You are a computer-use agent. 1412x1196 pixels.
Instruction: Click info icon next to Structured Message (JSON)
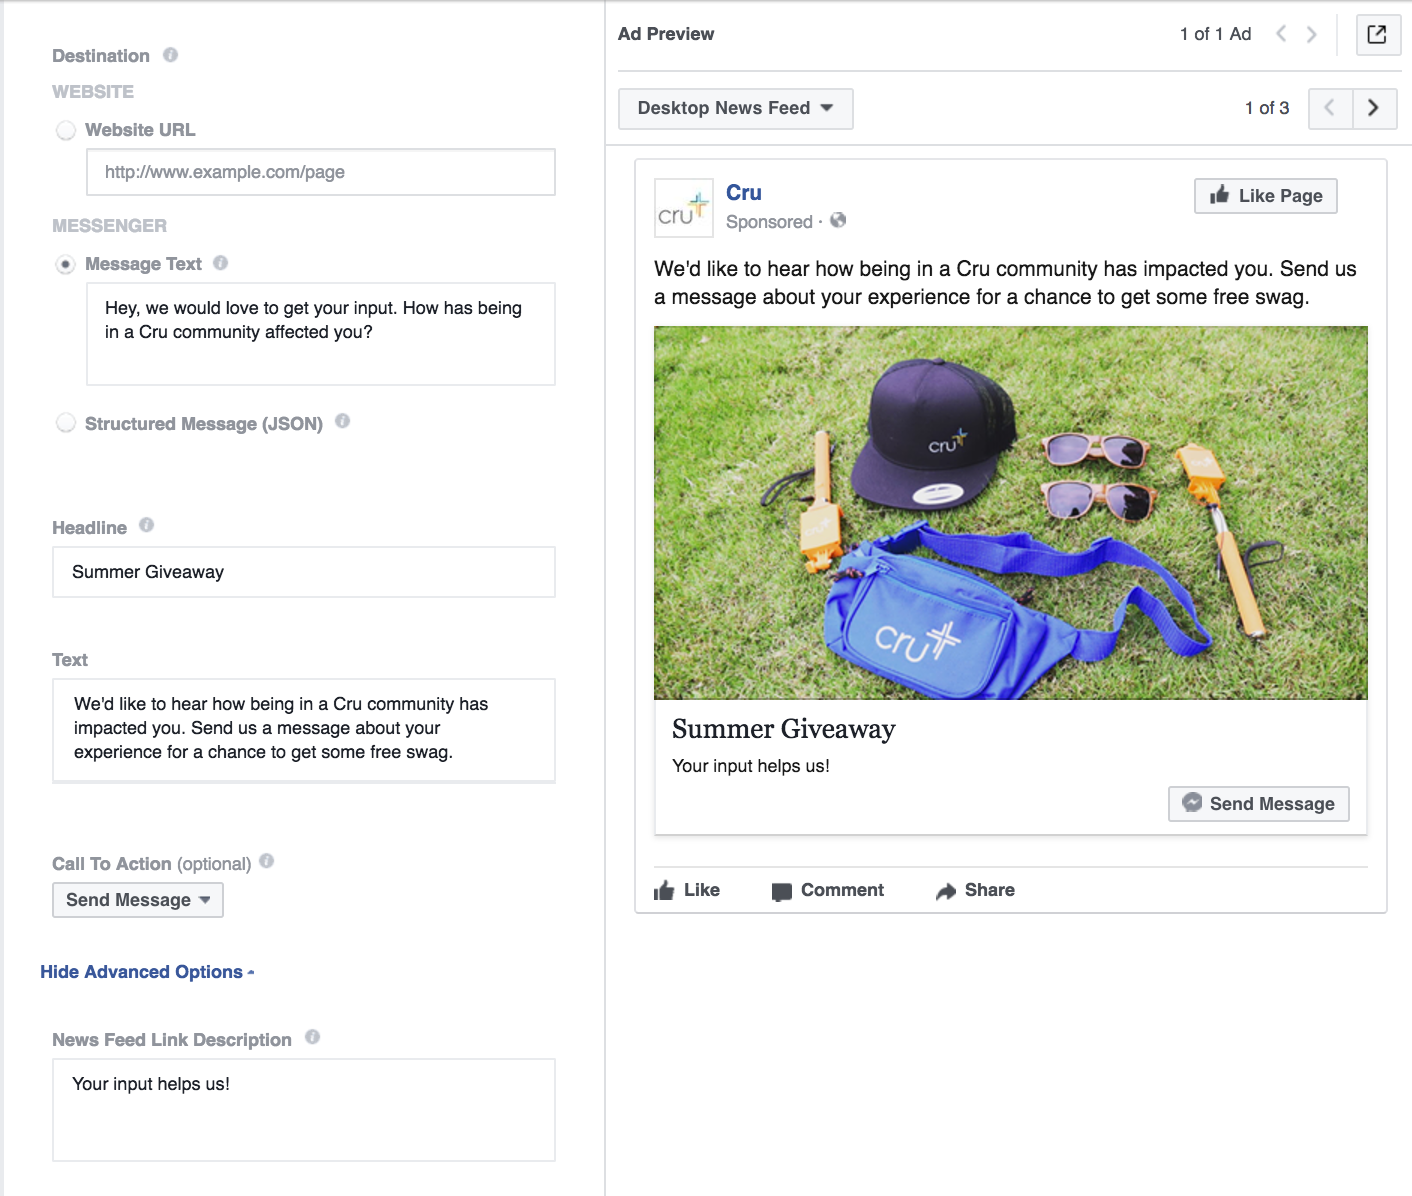point(342,421)
